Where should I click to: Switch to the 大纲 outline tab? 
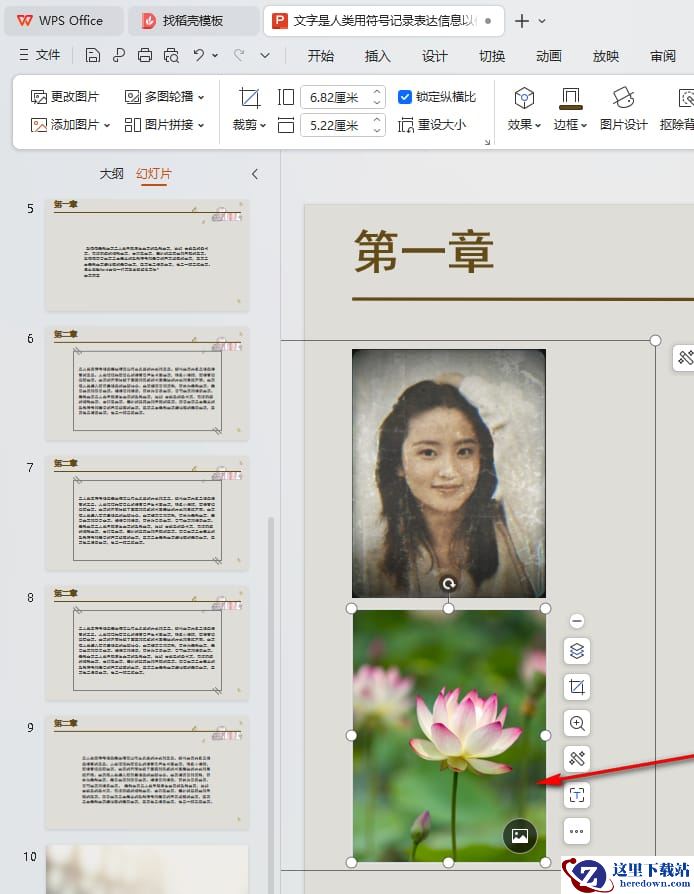tap(111, 173)
